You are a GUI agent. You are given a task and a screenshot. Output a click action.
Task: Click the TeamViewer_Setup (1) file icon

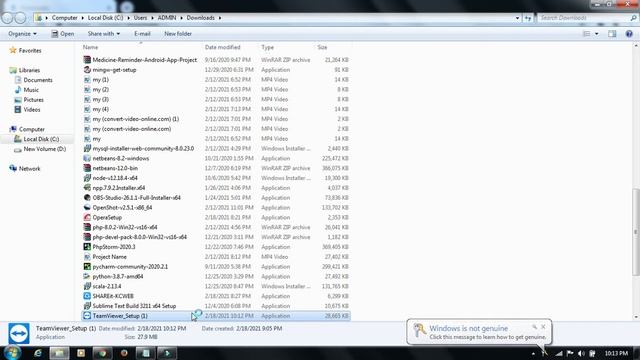87,316
